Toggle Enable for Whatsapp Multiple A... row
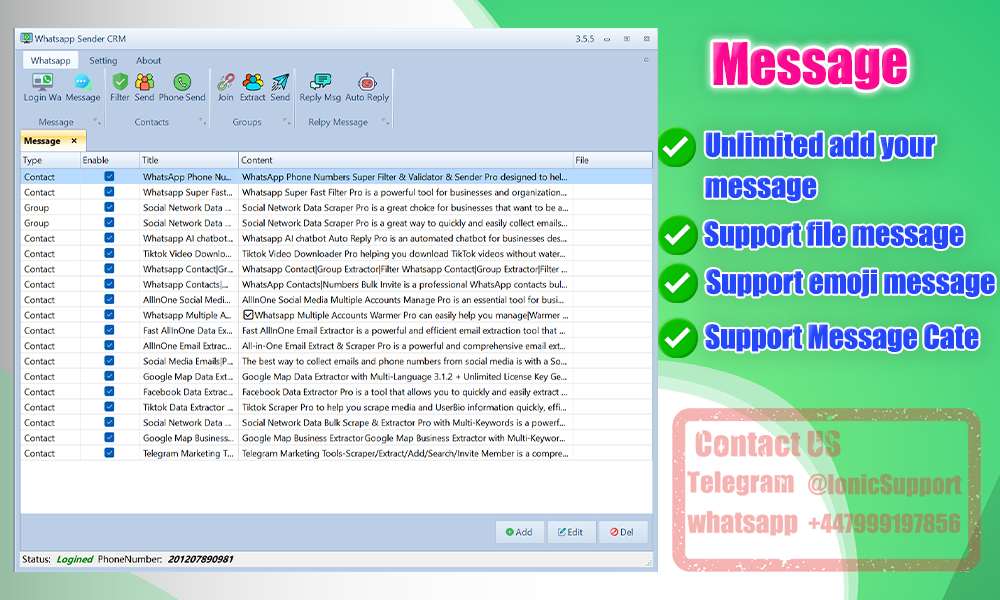1000x600 pixels. [x=109, y=314]
